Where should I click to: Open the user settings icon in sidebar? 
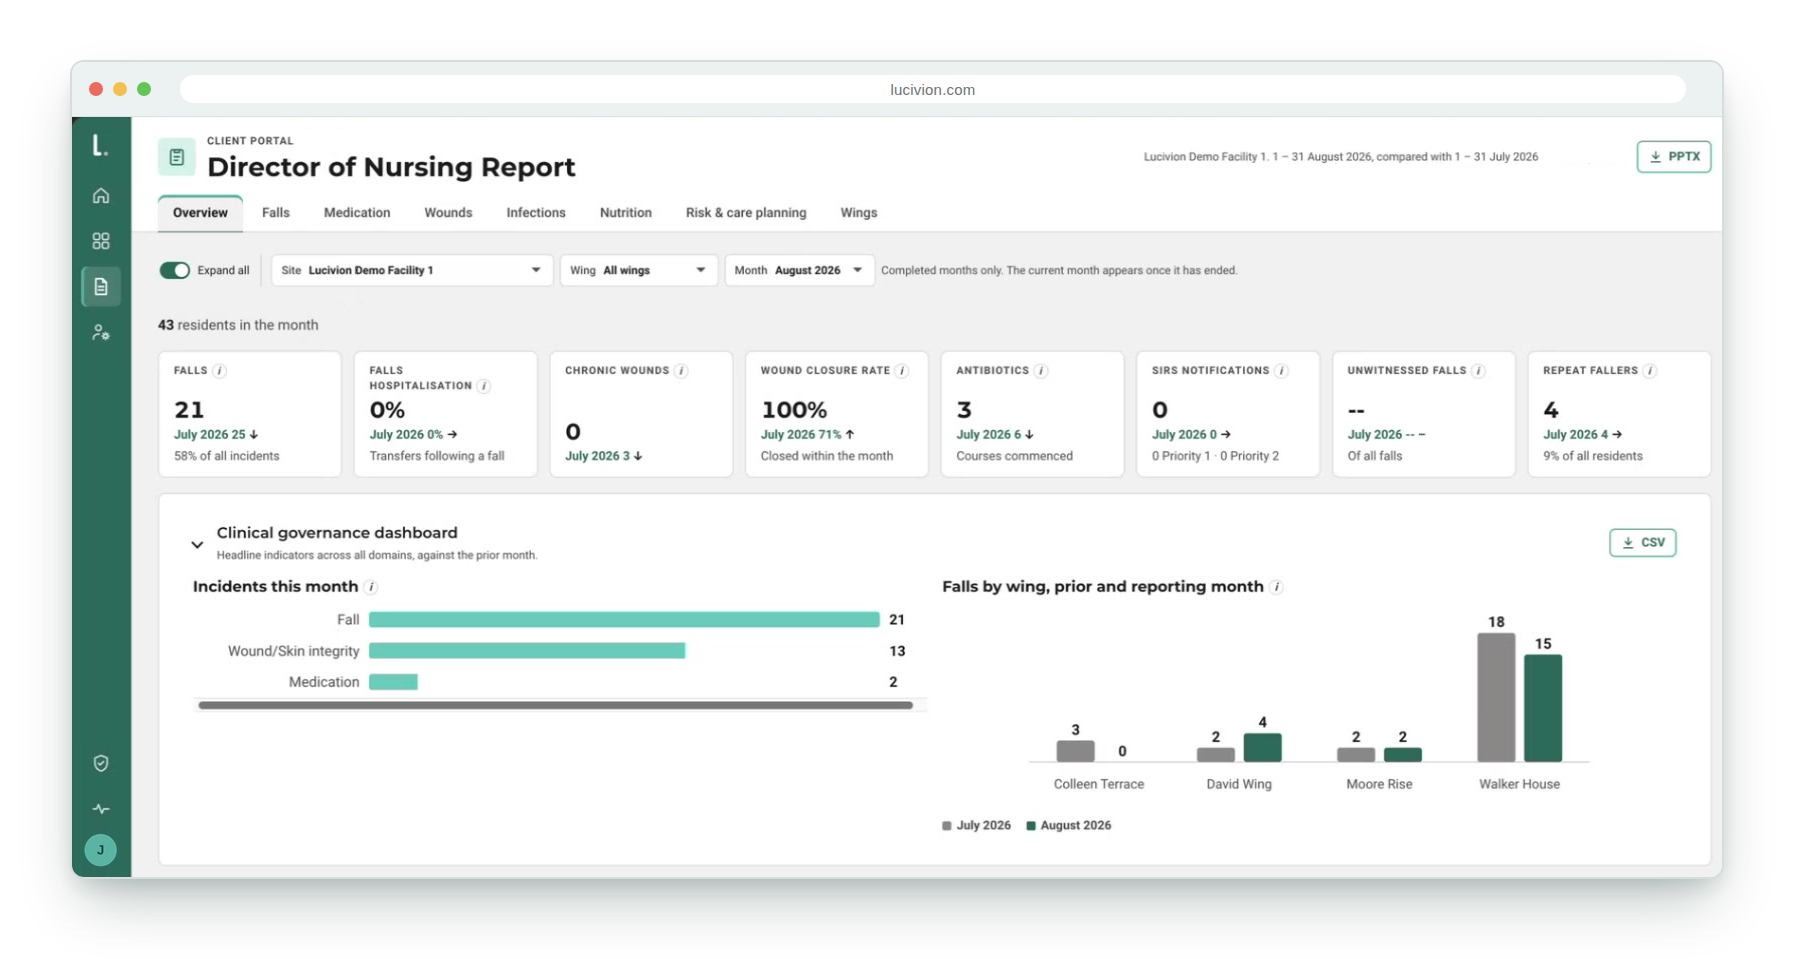click(x=101, y=333)
